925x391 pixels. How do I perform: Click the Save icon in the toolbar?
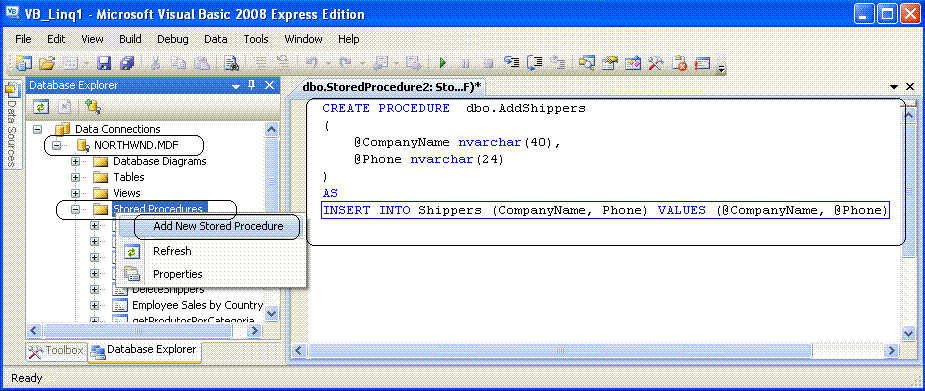104,63
